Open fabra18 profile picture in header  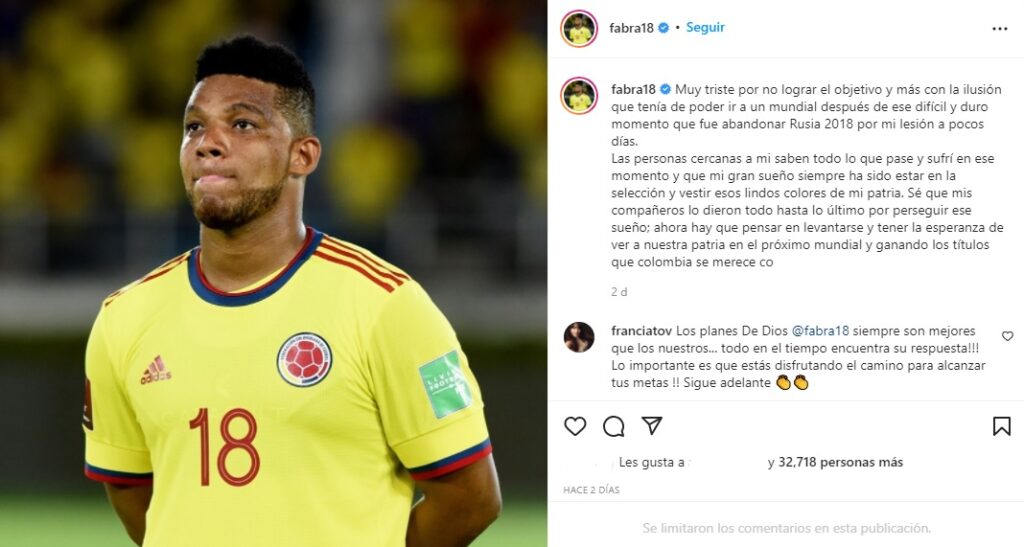click(x=579, y=29)
